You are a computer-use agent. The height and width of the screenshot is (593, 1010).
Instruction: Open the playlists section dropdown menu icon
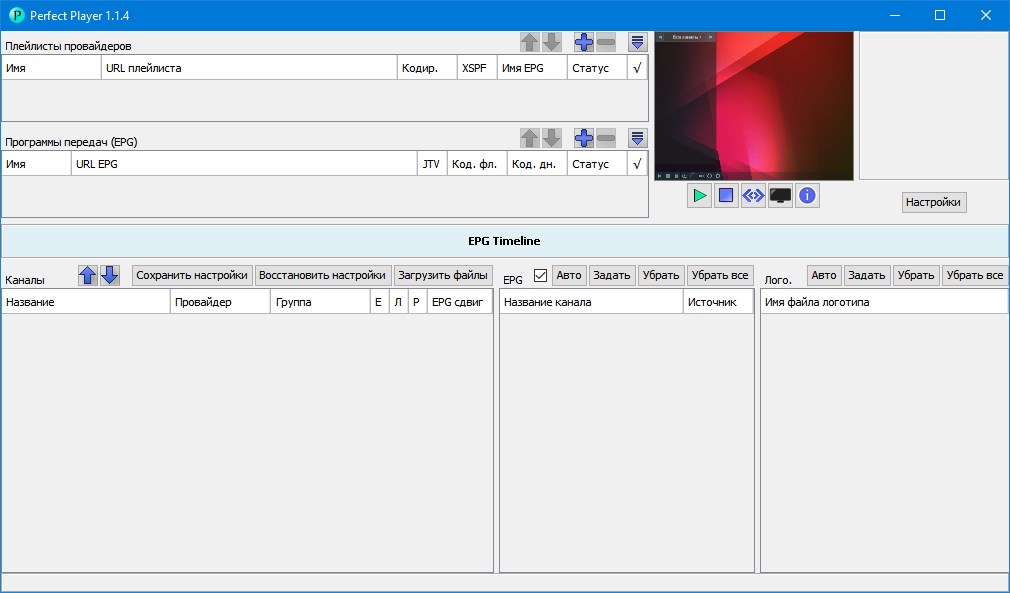pos(637,42)
